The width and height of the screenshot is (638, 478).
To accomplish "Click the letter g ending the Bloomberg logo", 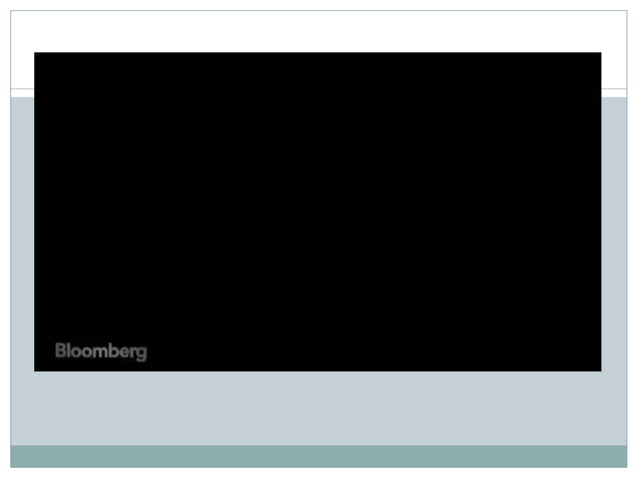I will (x=142, y=353).
